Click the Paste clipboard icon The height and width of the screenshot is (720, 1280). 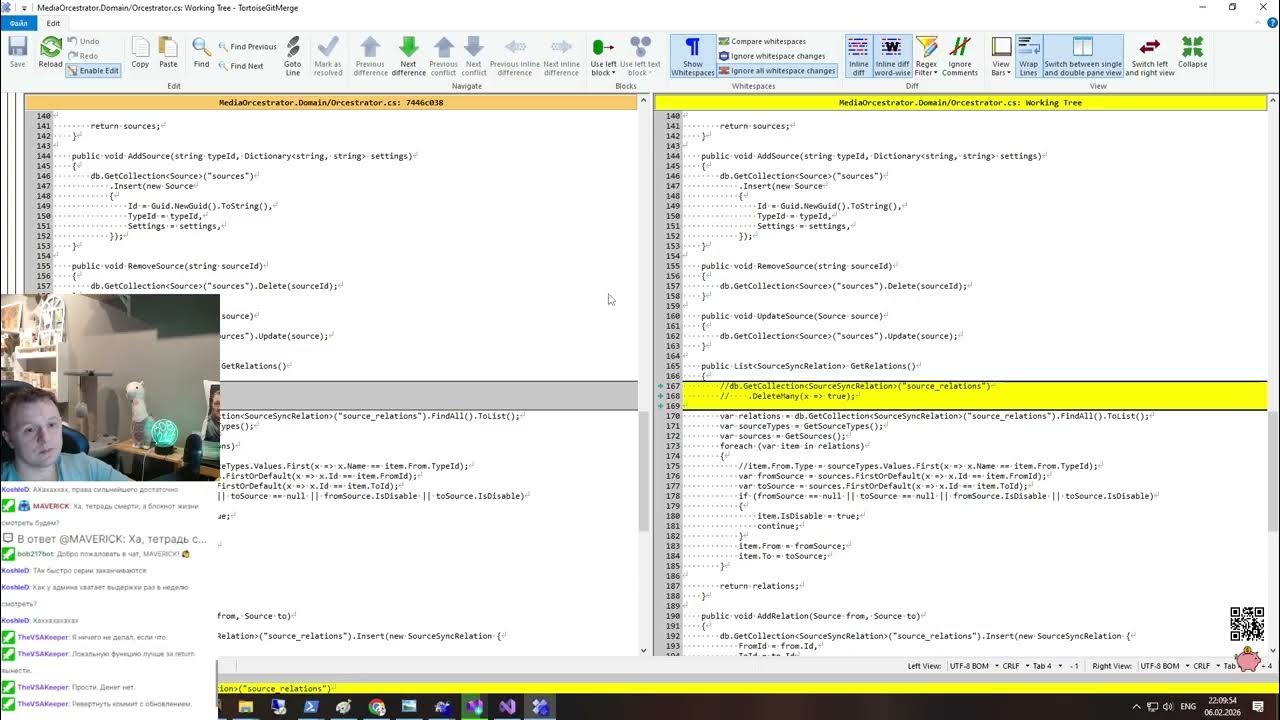[x=168, y=52]
